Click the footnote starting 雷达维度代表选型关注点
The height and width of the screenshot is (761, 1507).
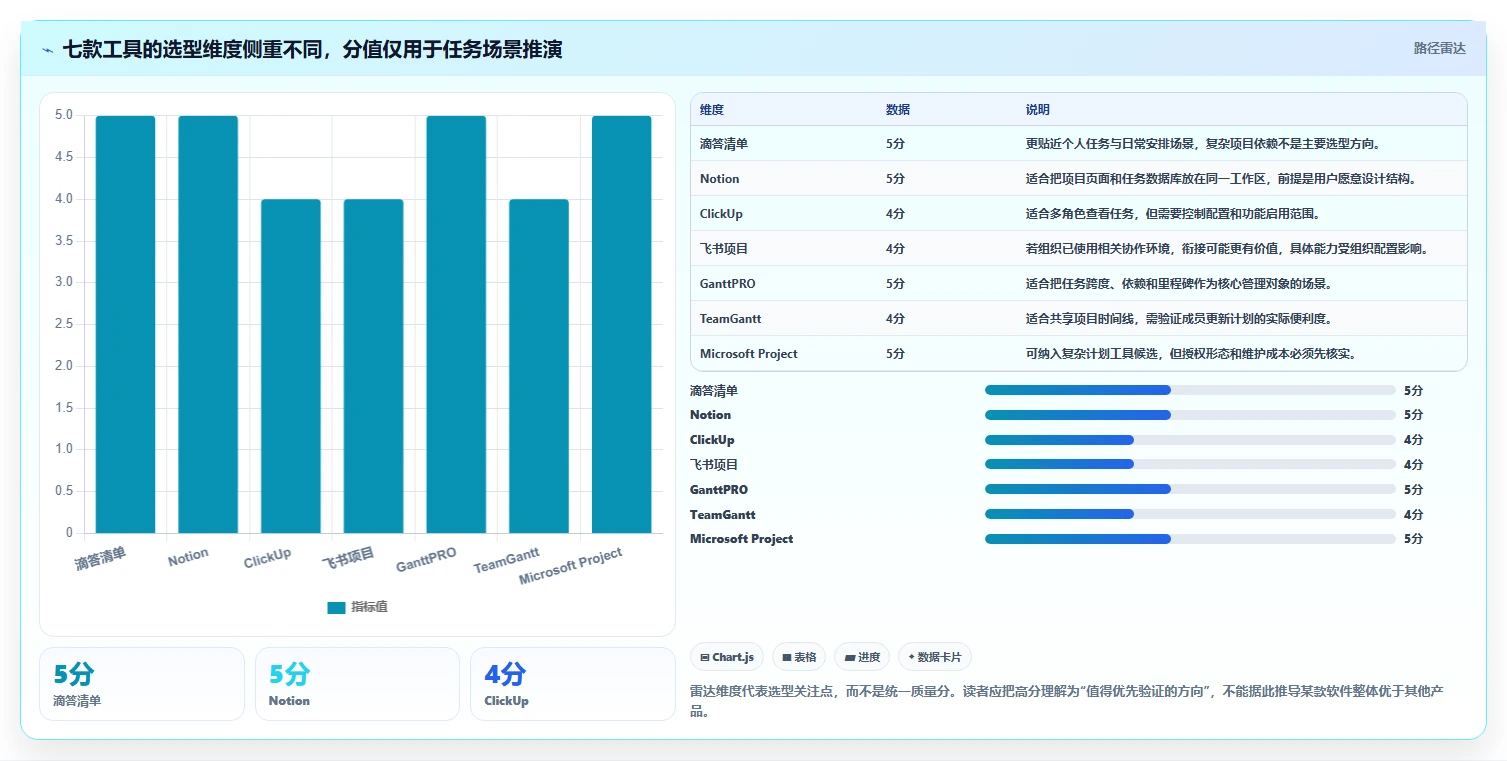pyautogui.click(x=1067, y=702)
